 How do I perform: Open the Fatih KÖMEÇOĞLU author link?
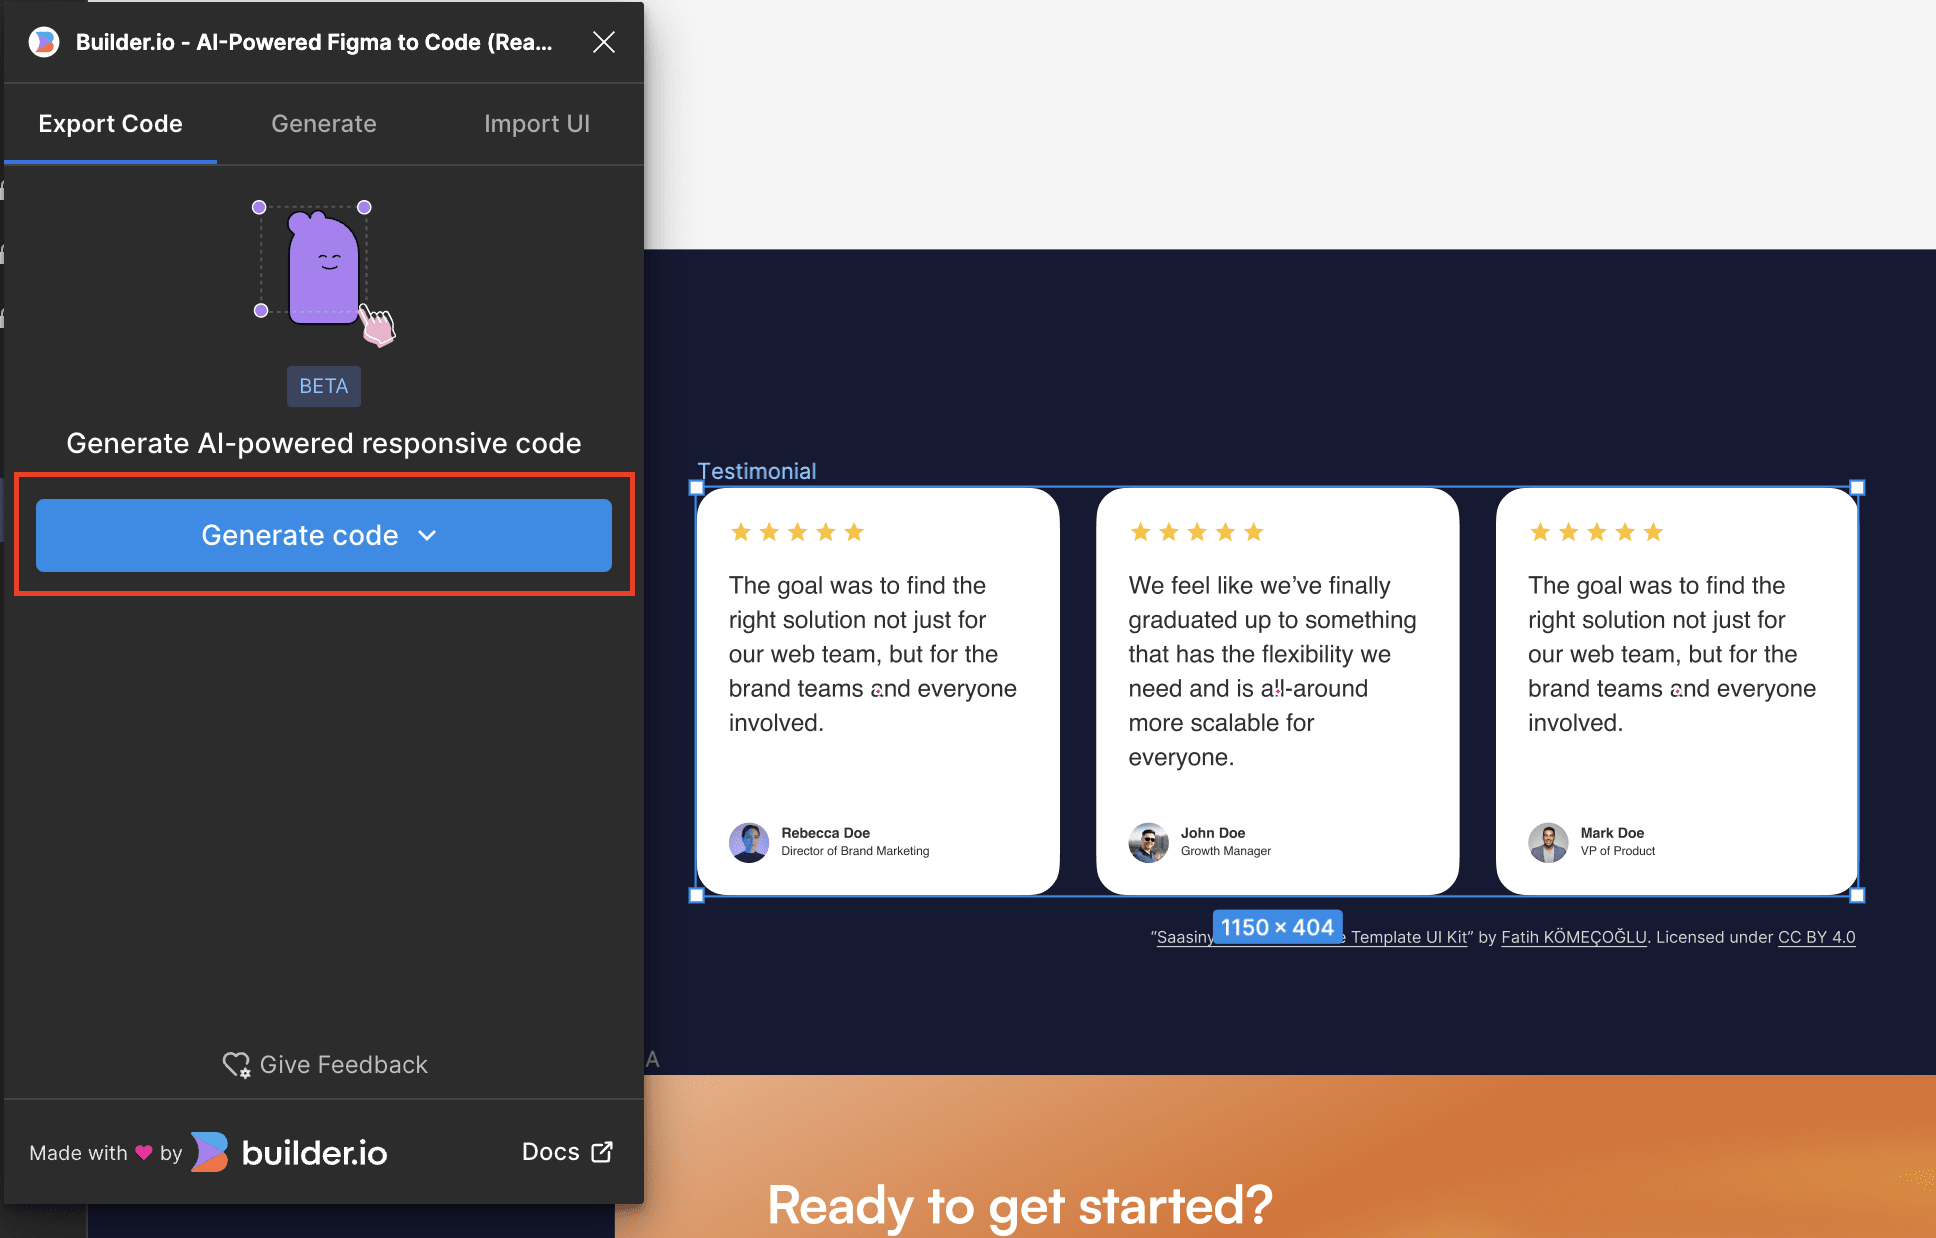click(x=1573, y=937)
